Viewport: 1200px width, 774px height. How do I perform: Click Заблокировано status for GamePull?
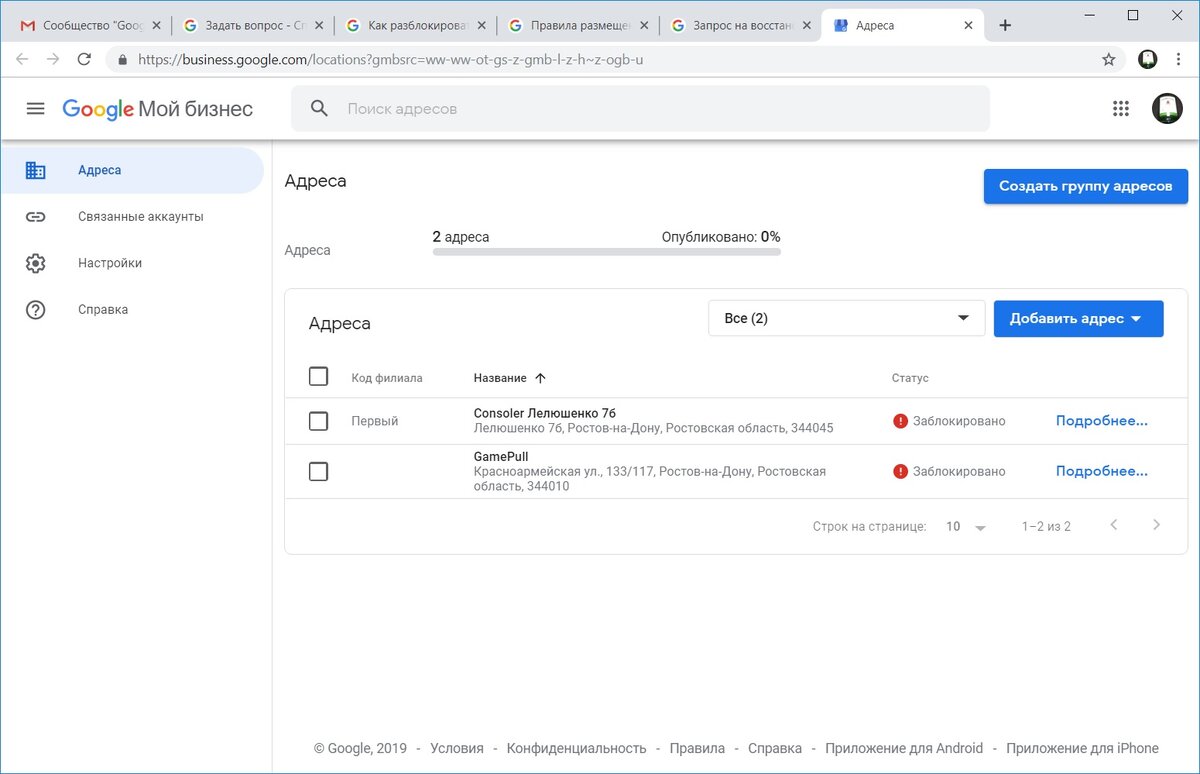point(959,471)
